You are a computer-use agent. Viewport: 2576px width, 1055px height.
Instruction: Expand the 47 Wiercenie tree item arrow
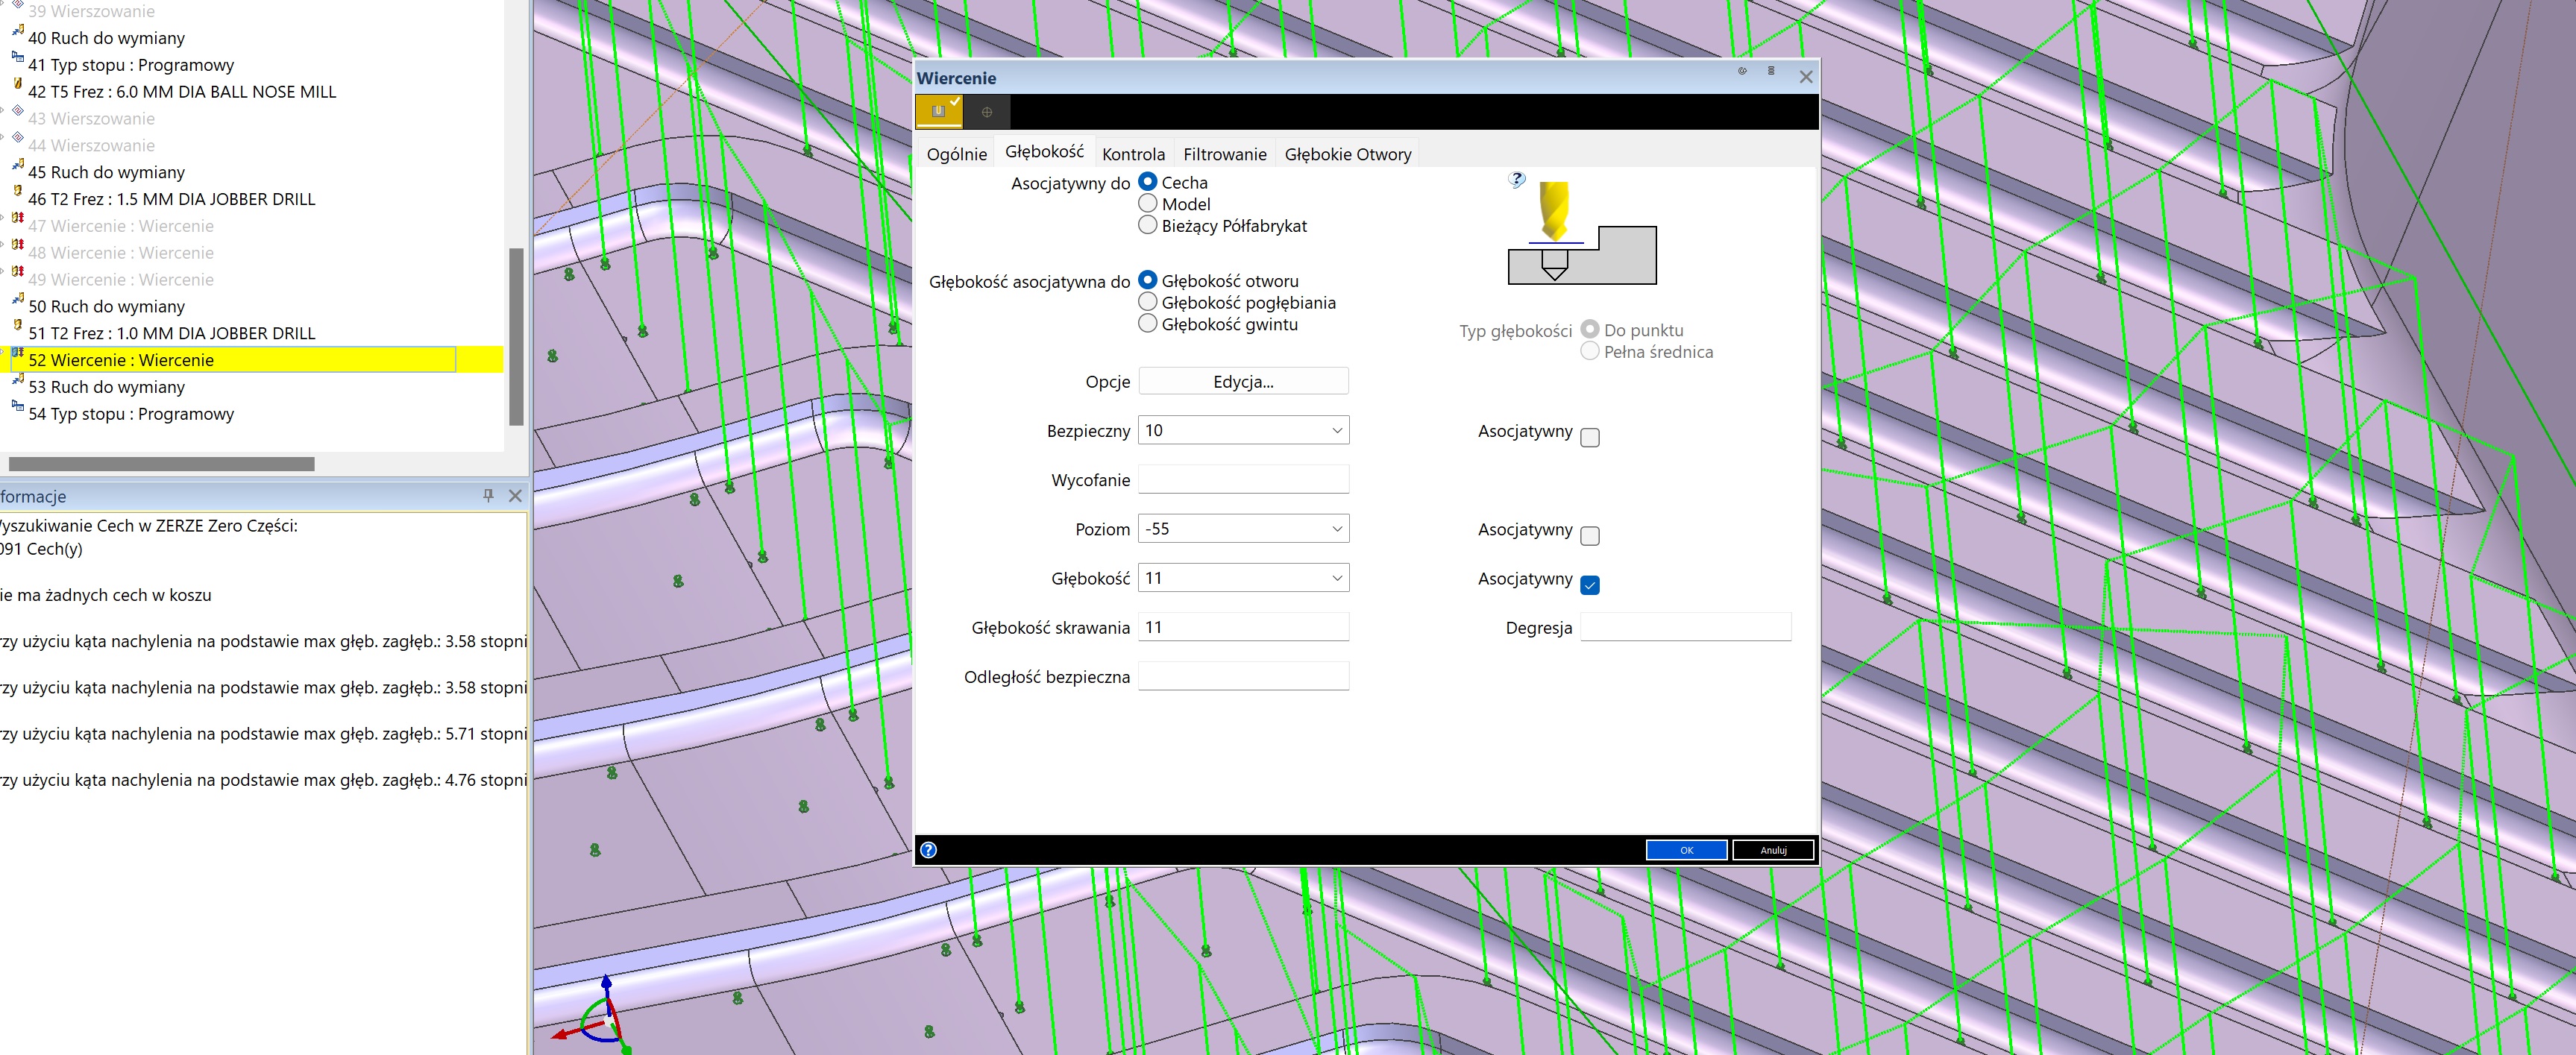pos(4,217)
